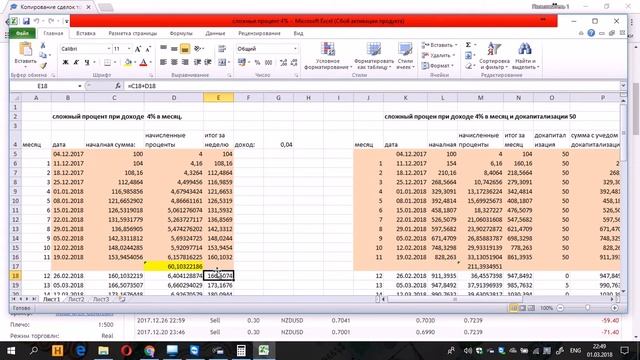Screen dimensions: 640x360
Task: Open Format as Table icon
Action: tap(373, 49)
